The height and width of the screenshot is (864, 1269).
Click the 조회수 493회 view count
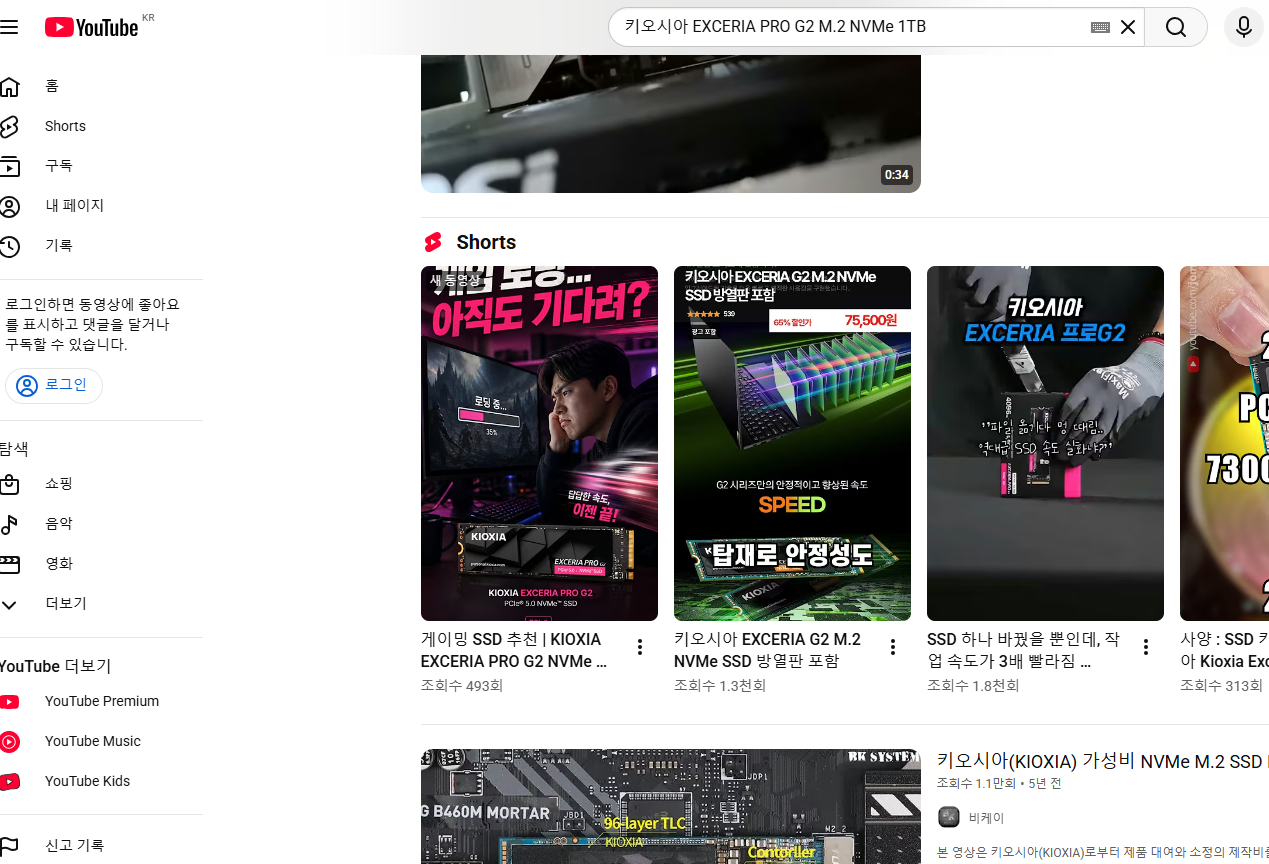[462, 686]
